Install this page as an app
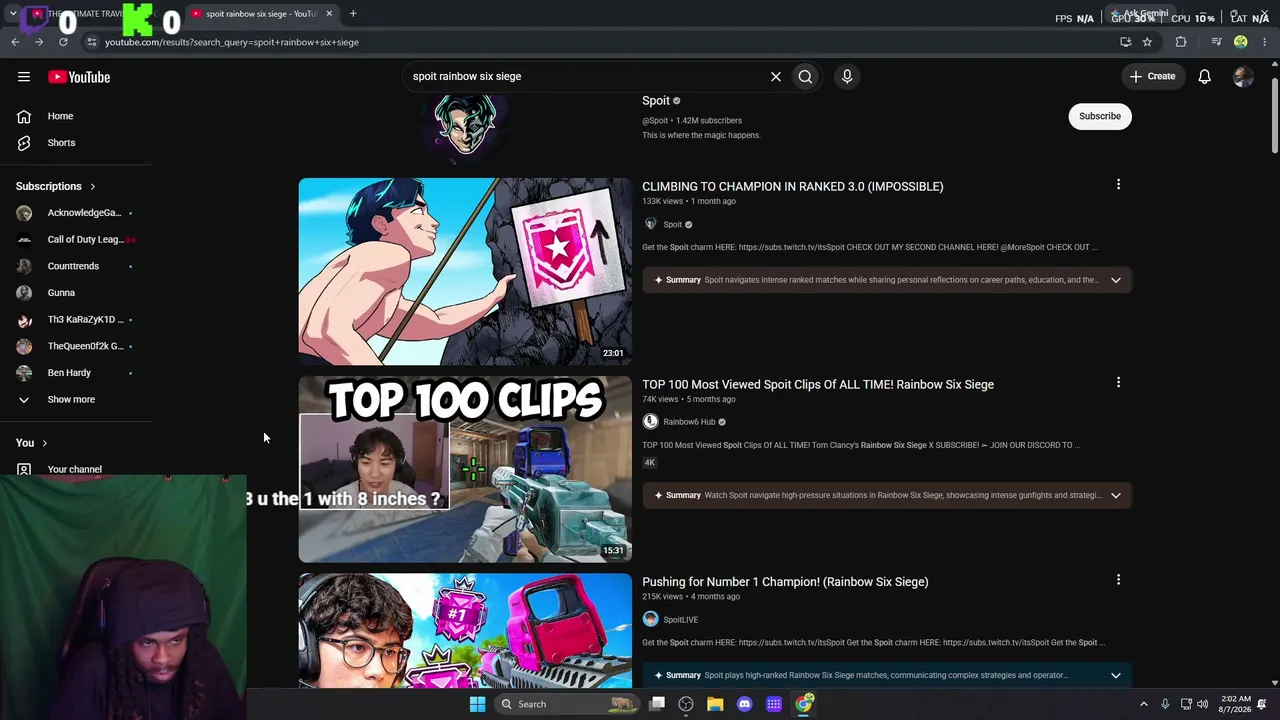1280x720 pixels. [x=1125, y=42]
